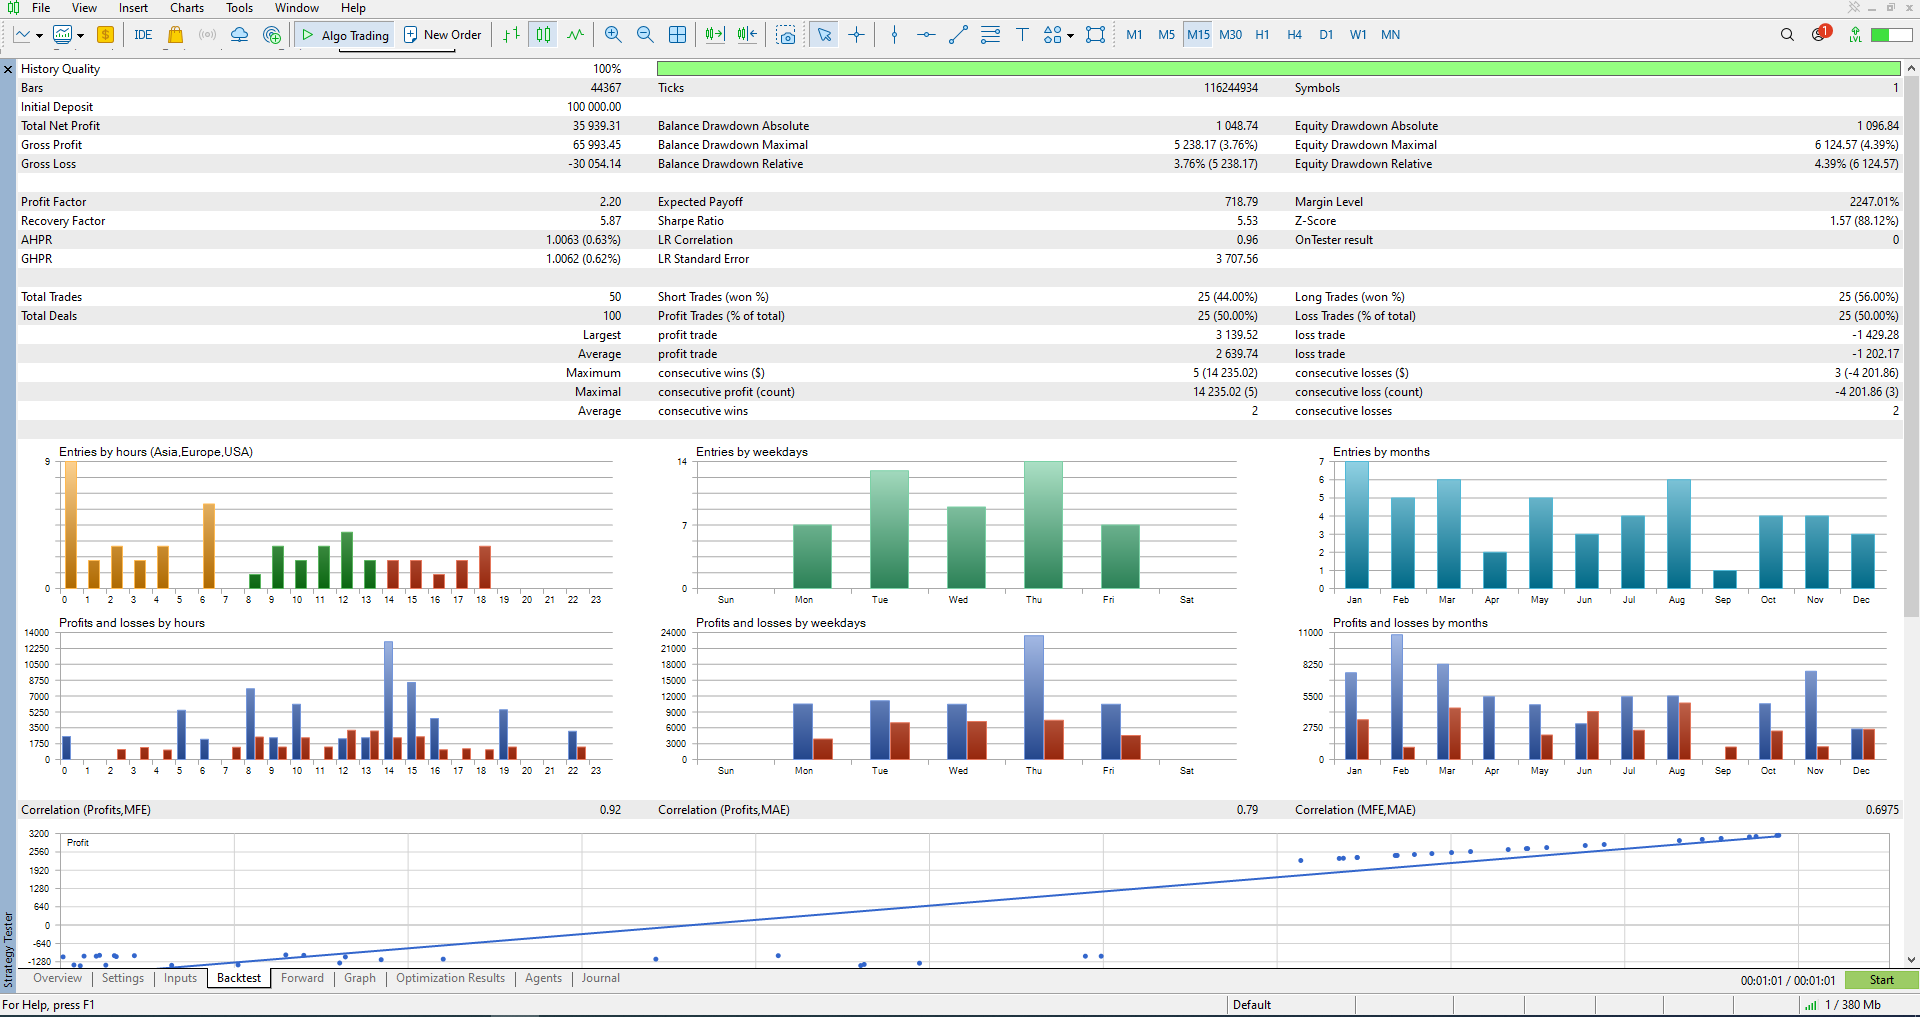Switch to the Inputs tab
This screenshot has width=1920, height=1017.
(x=180, y=979)
